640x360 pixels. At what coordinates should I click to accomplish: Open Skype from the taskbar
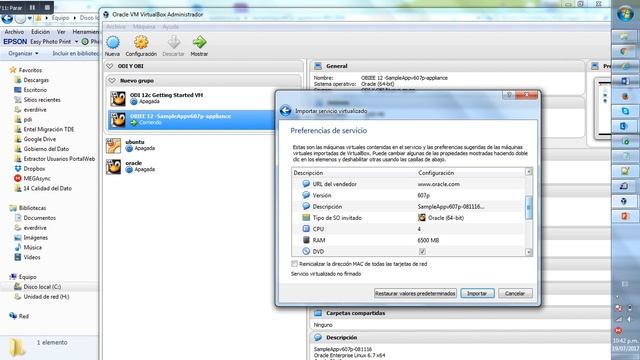click(624, 111)
